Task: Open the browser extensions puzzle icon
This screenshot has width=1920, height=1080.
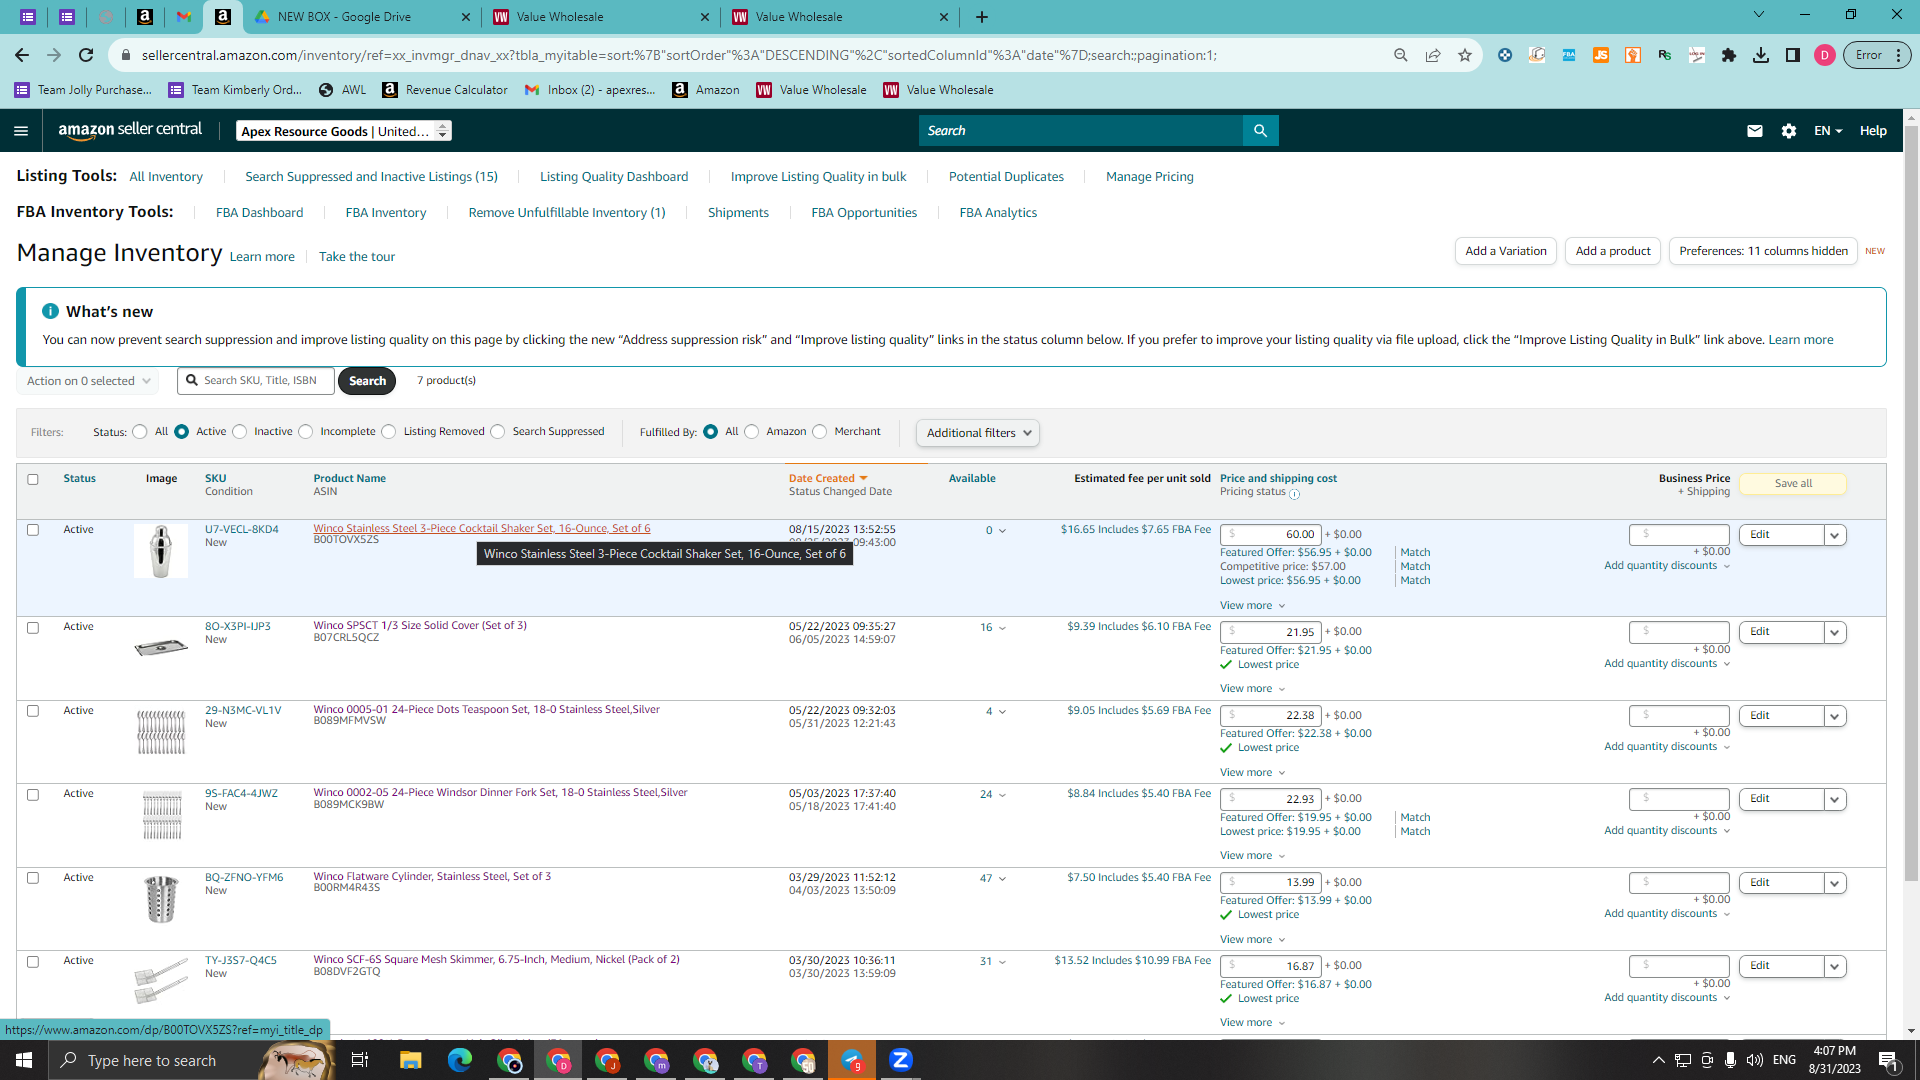Action: [1729, 55]
